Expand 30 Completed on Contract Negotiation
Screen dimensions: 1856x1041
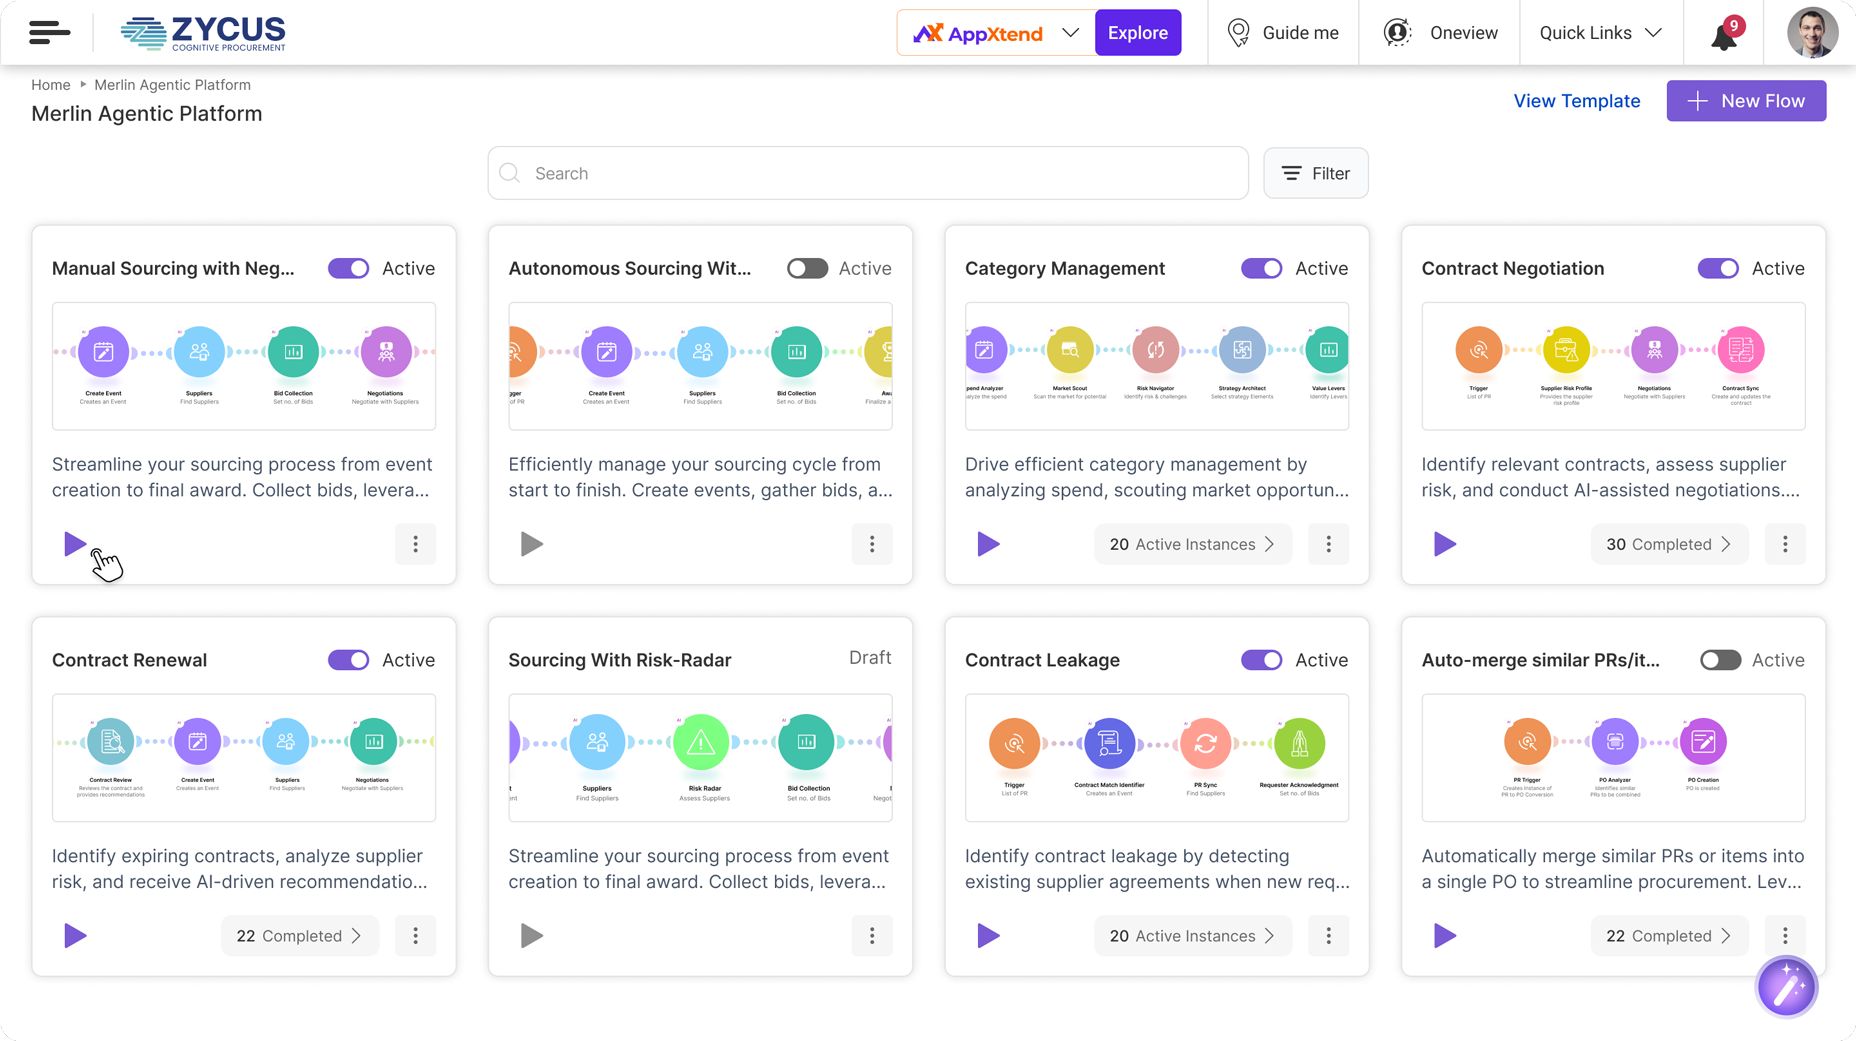(x=1668, y=544)
